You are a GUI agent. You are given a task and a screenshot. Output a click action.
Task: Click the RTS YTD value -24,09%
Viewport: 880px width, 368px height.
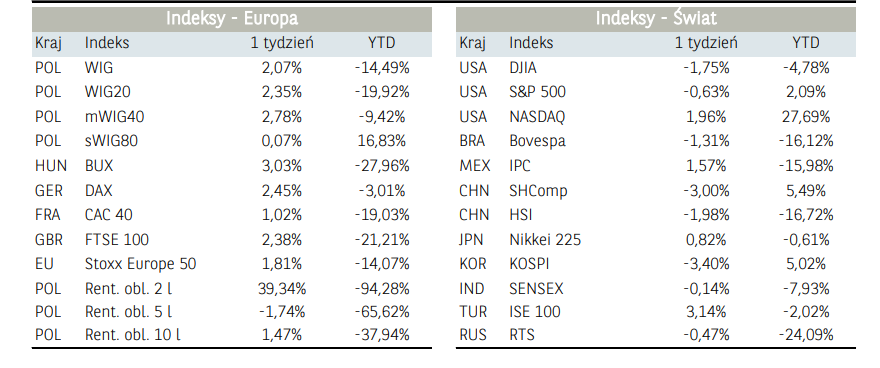[805, 335]
